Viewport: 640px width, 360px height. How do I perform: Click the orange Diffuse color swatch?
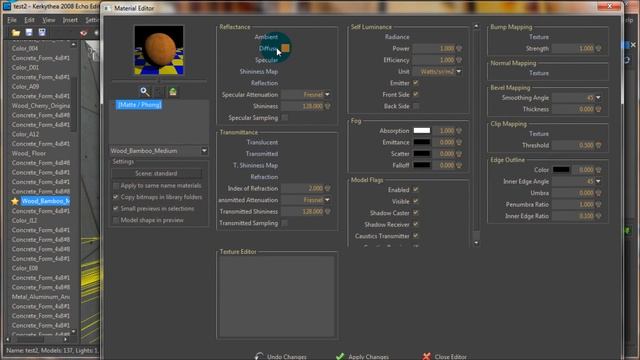[285, 48]
